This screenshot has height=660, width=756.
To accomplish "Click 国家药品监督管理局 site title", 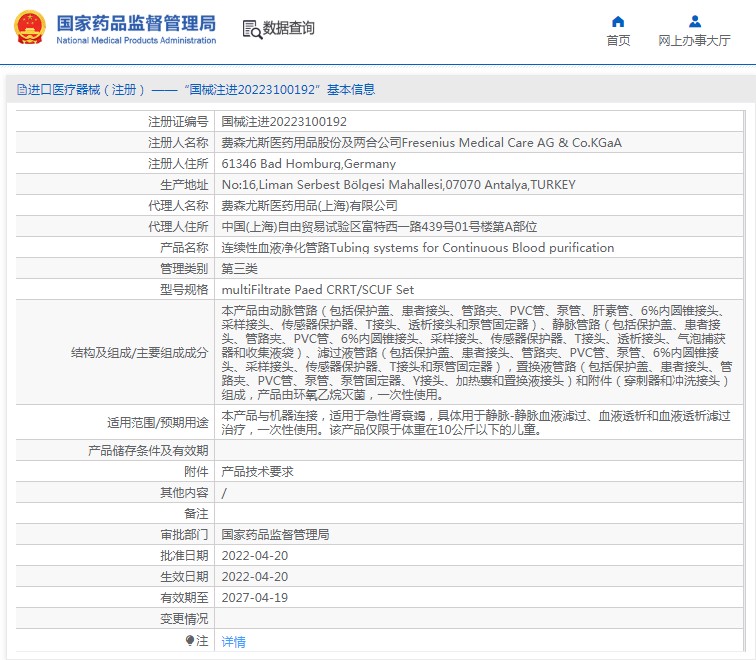I will (136, 23).
